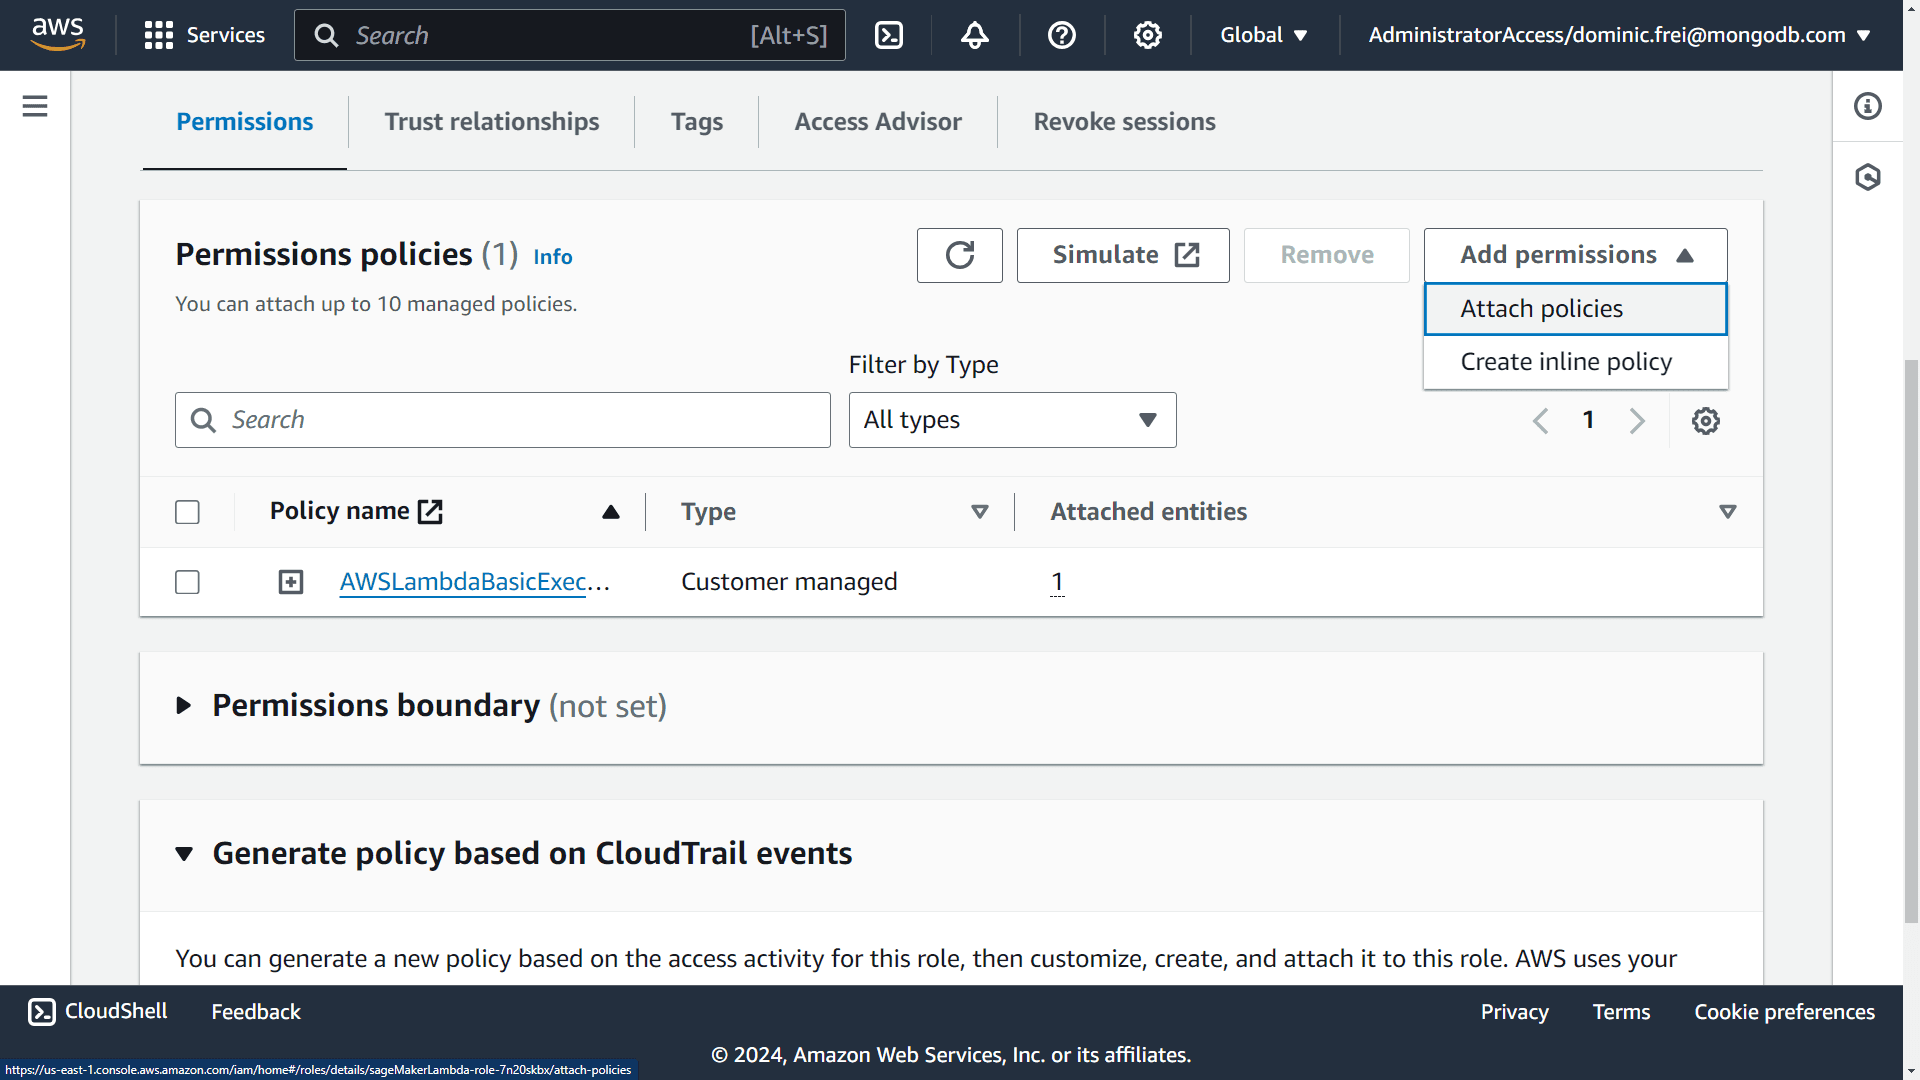Expand the Permissions boundary section
The height and width of the screenshot is (1080, 1920).
coord(183,705)
